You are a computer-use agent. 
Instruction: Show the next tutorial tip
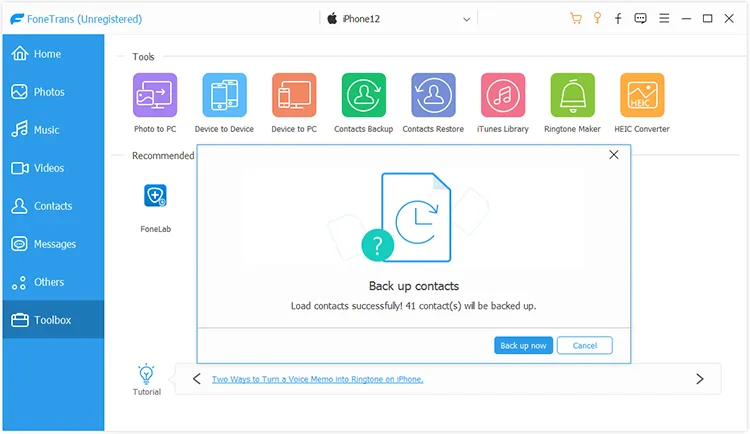click(700, 379)
